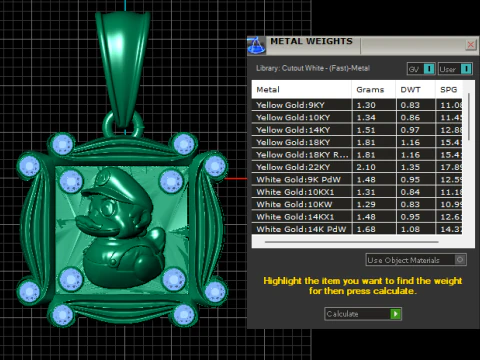Select the Yellow Gold:22KY row
Viewport: 480px width, 360px height.
(357, 167)
